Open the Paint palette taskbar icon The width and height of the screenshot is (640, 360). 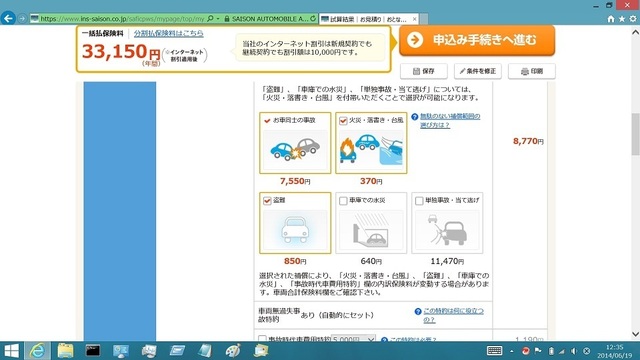pyautogui.click(x=233, y=351)
